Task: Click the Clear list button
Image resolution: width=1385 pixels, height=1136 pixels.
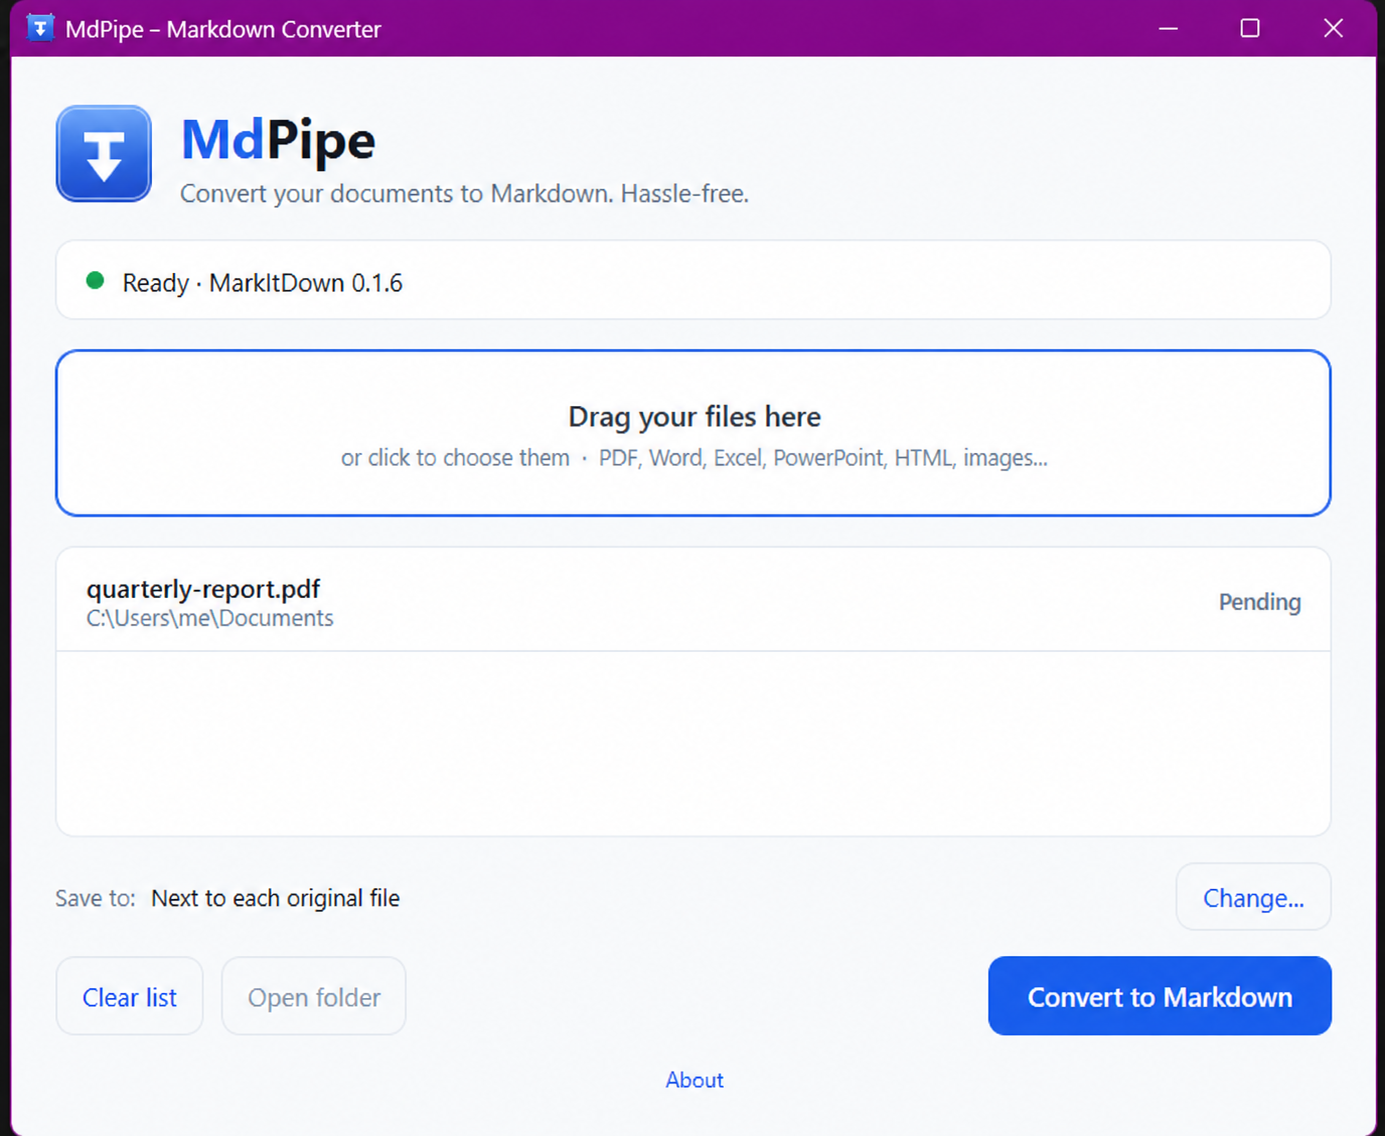Action: click(130, 996)
